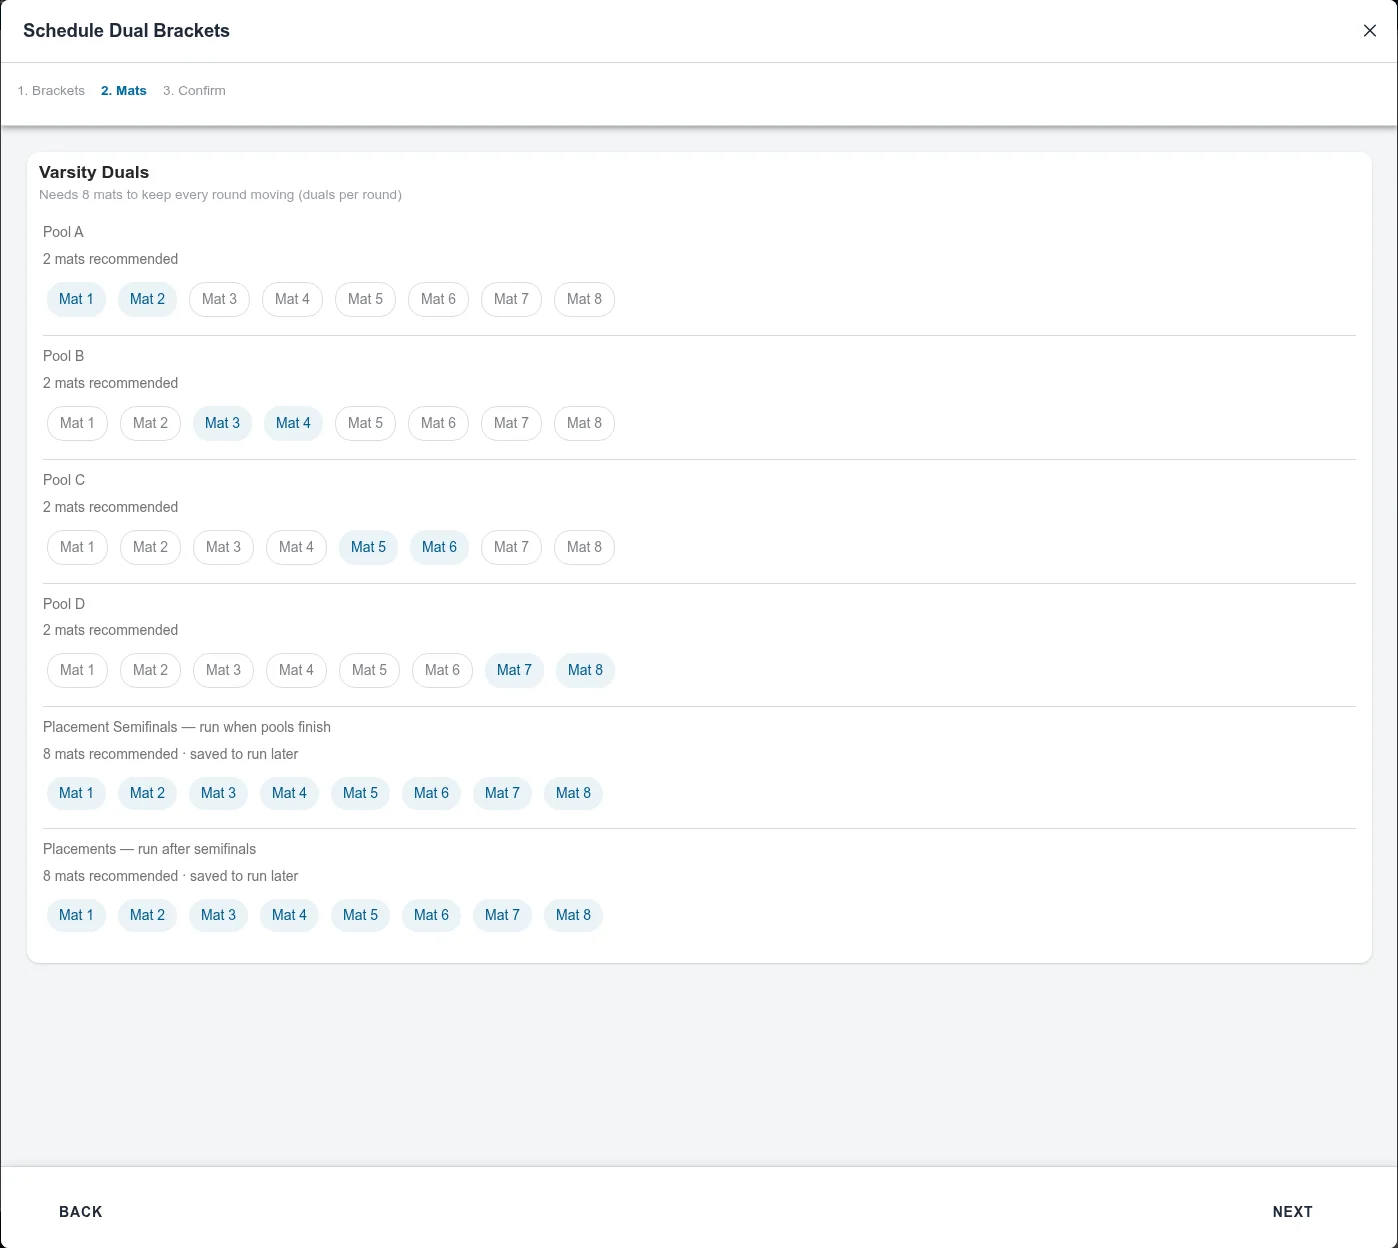This screenshot has width=1398, height=1248.
Task: Jump to the Confirm step
Action: (194, 91)
